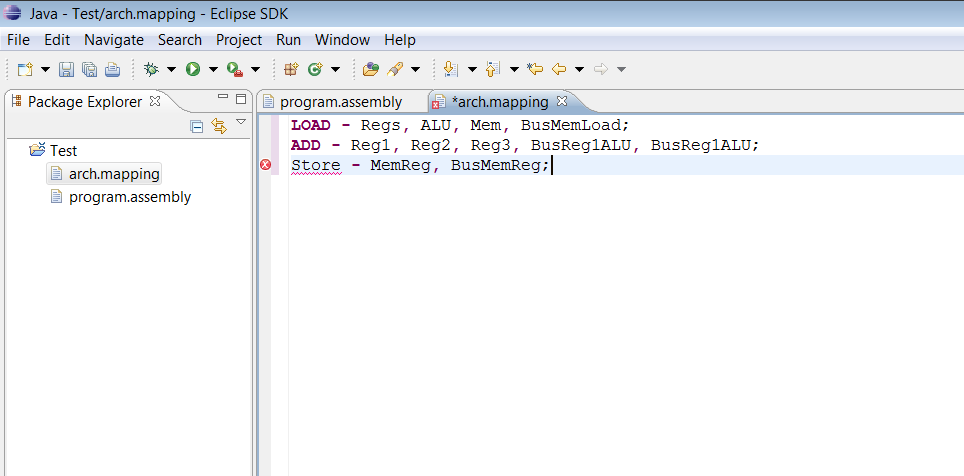Click the Forward navigation arrow icon
Viewport: 964px width, 476px height.
pyautogui.click(x=601, y=69)
